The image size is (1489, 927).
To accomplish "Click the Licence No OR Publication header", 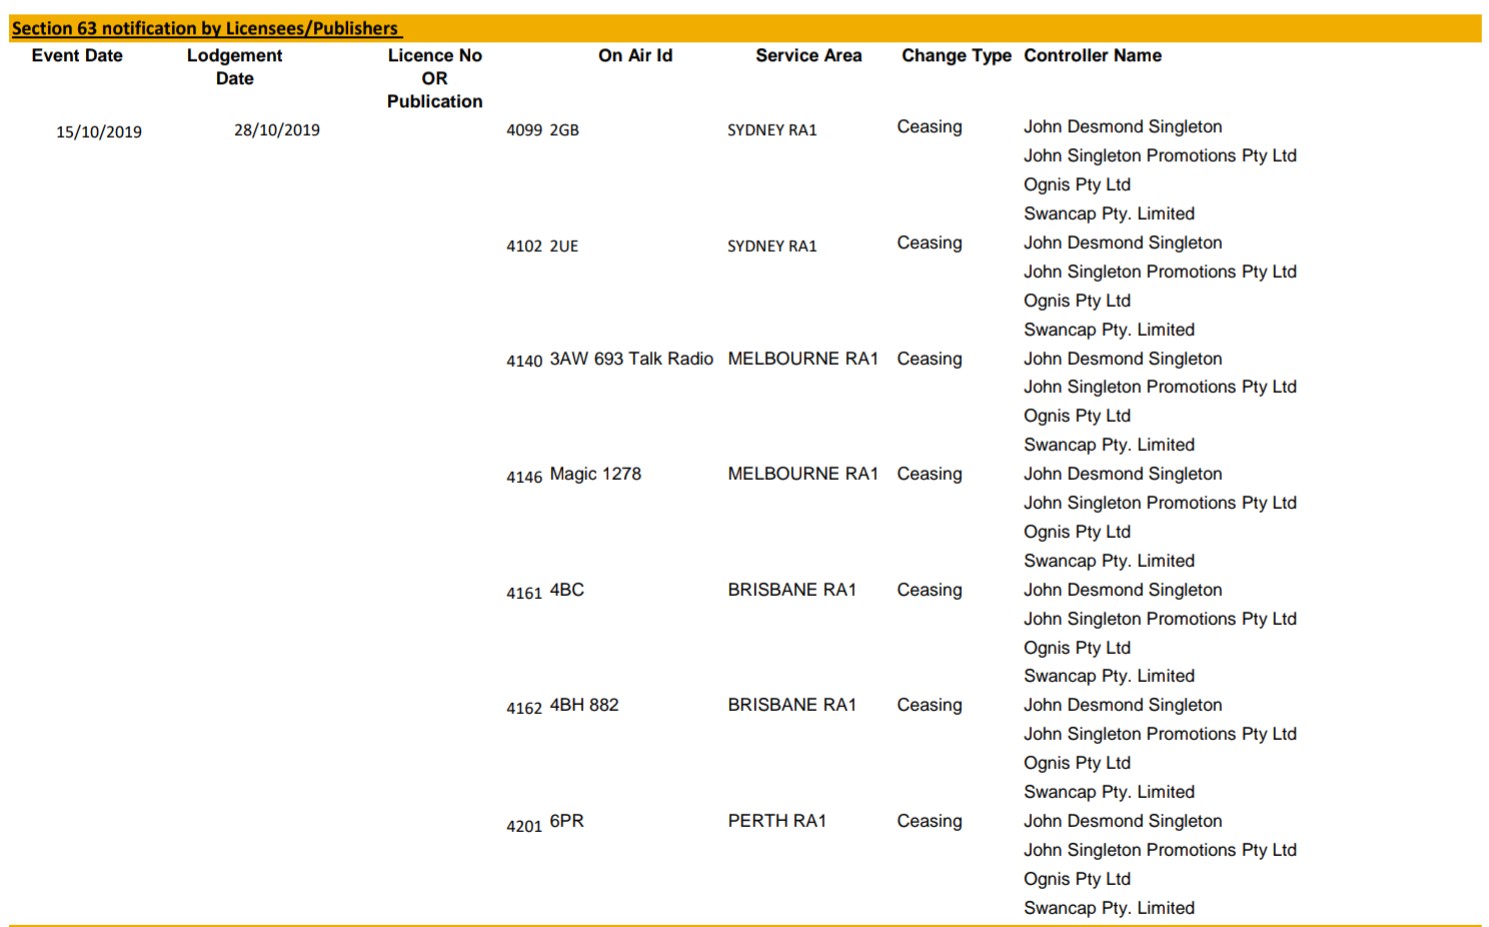I will point(435,78).
